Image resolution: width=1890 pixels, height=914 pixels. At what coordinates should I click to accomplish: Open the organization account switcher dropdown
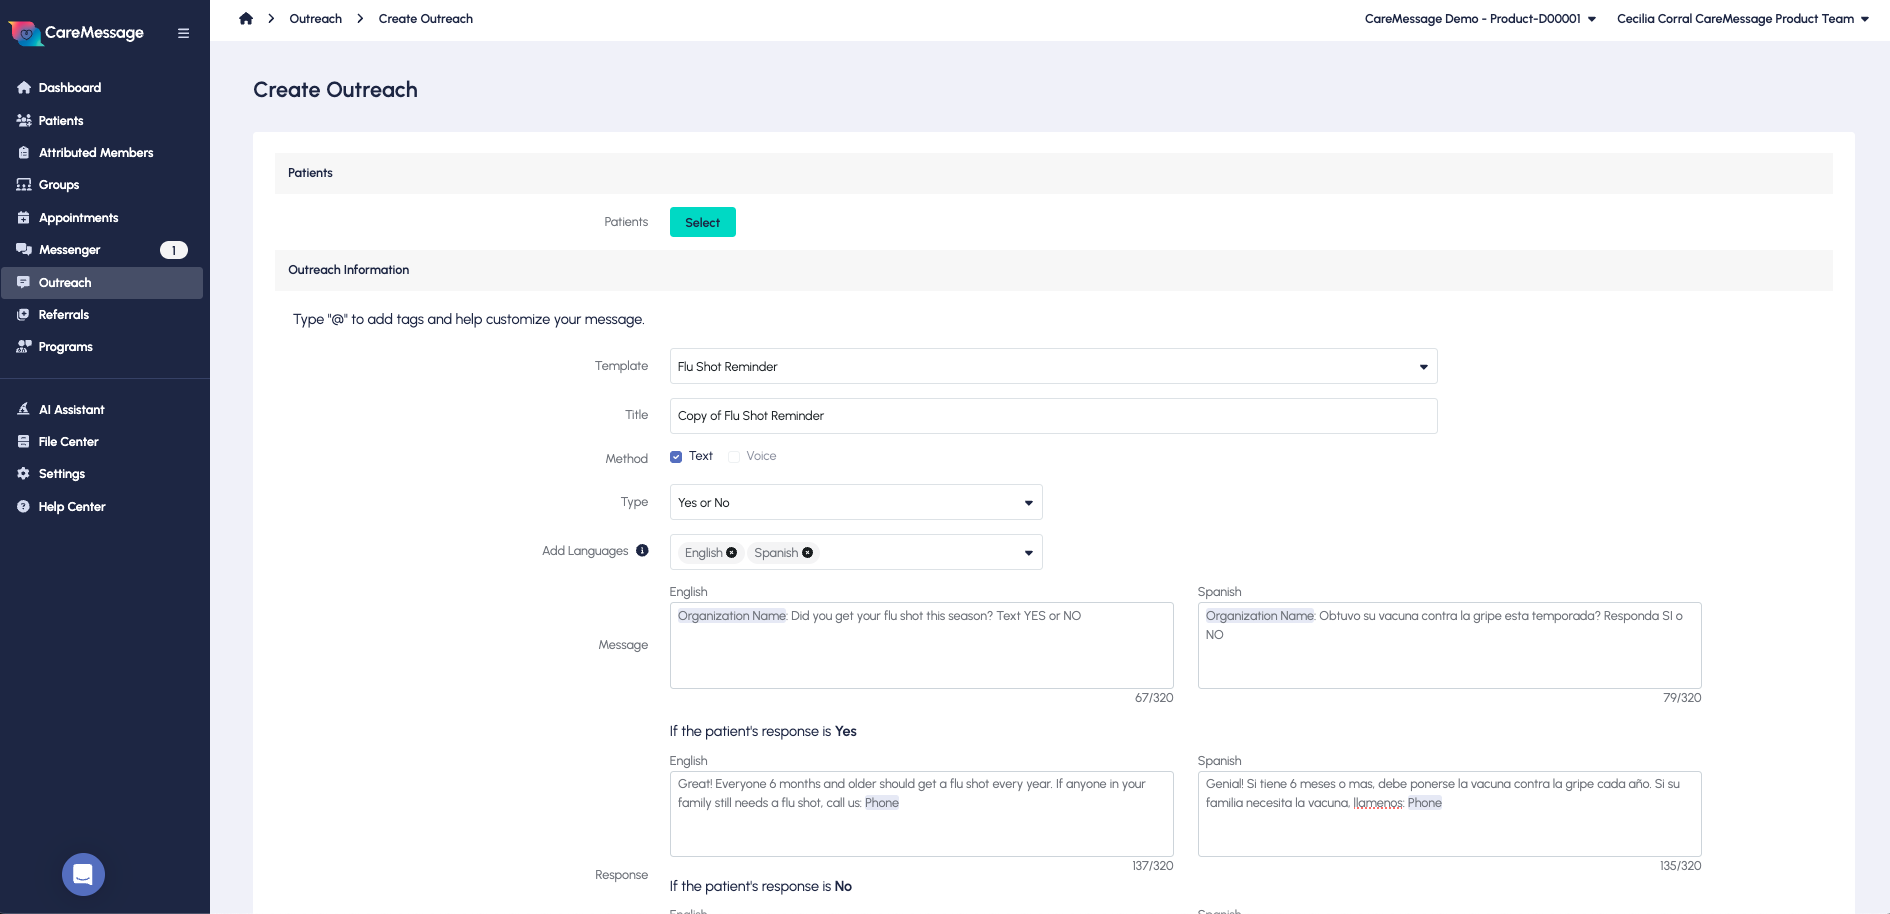click(1480, 19)
